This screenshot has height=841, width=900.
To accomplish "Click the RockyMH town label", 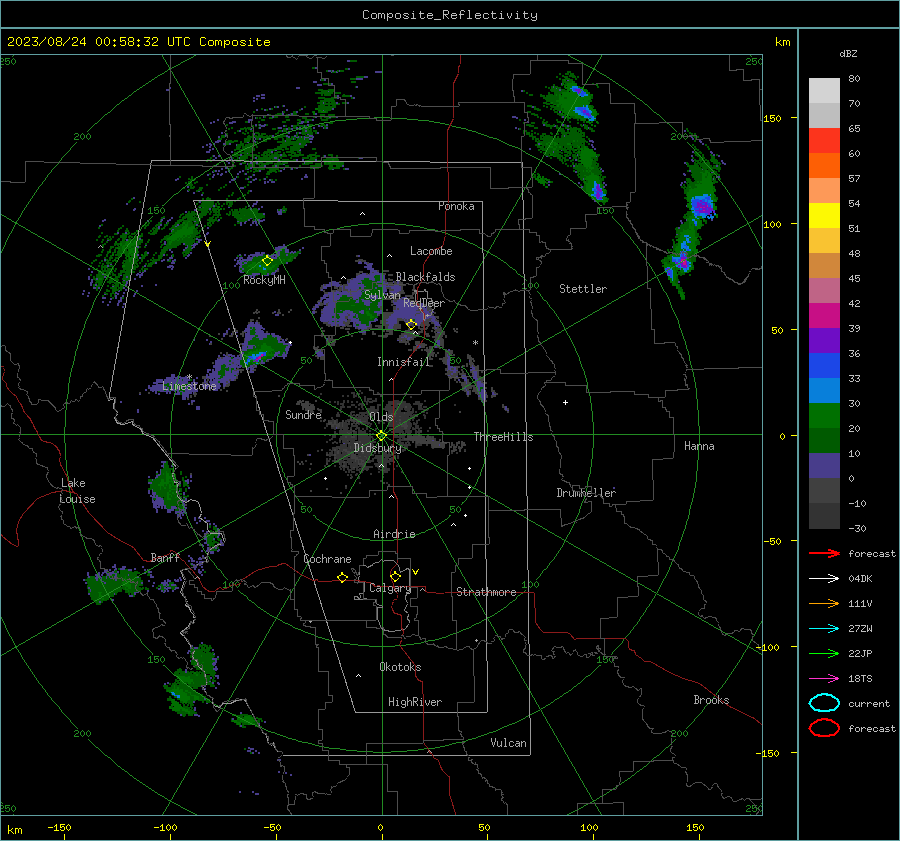I will (264, 280).
